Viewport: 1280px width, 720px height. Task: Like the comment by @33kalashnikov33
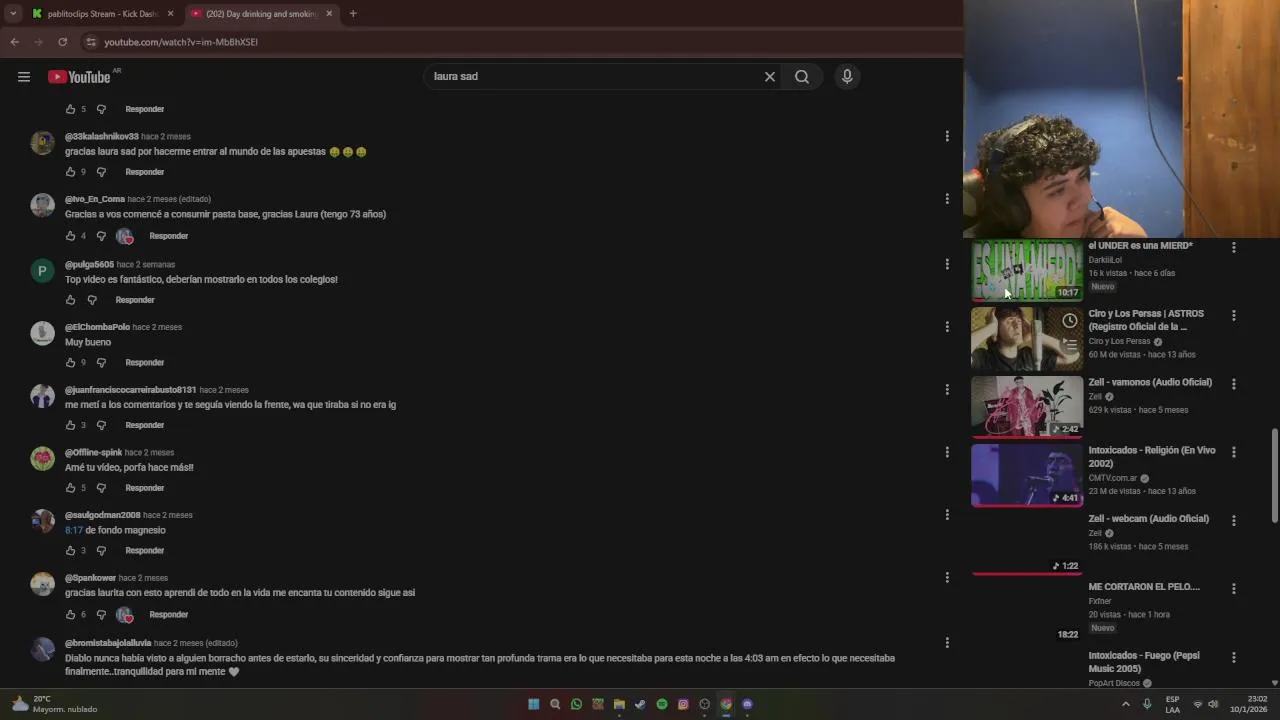(70, 172)
